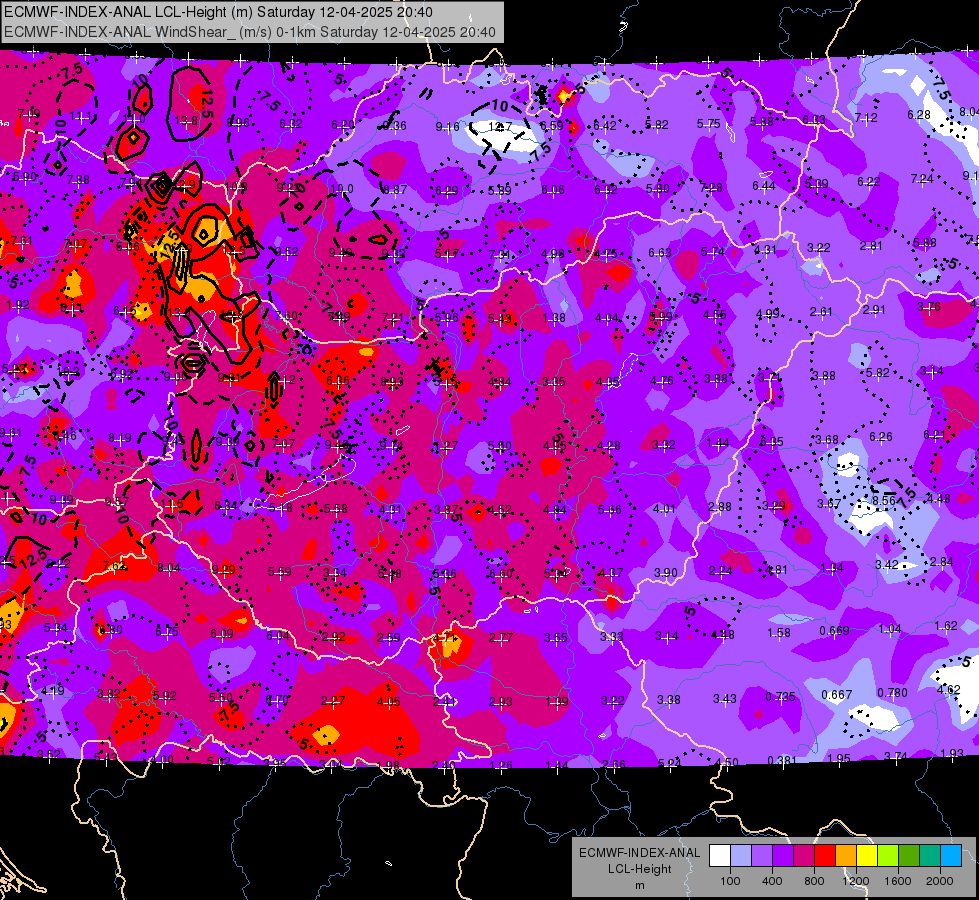
Task: Click the wind shear value '6.26'
Action: [880, 437]
